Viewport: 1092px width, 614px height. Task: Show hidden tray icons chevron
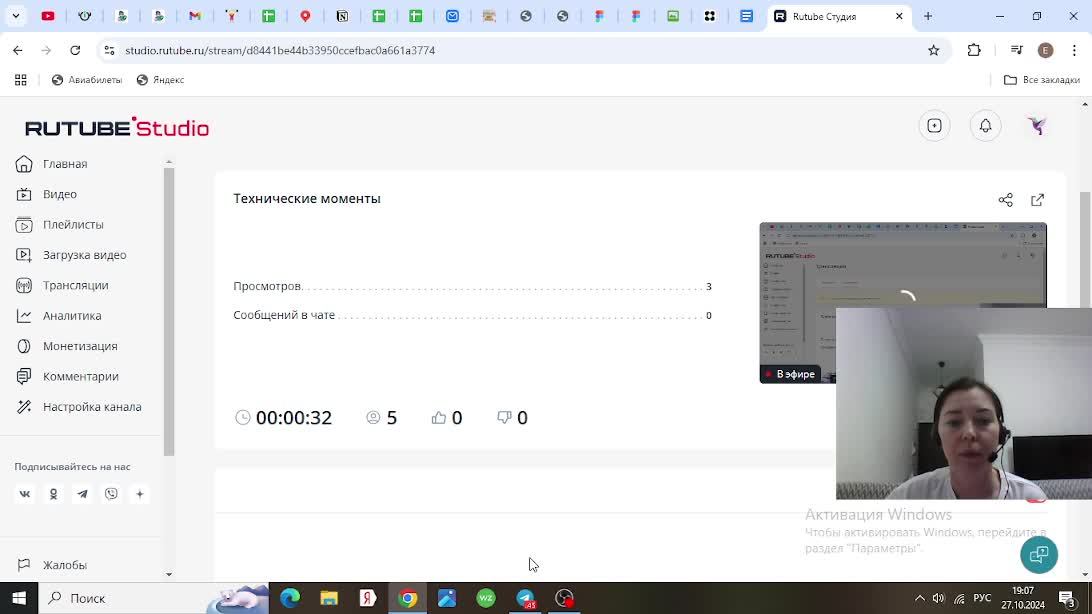pyautogui.click(x=920, y=598)
